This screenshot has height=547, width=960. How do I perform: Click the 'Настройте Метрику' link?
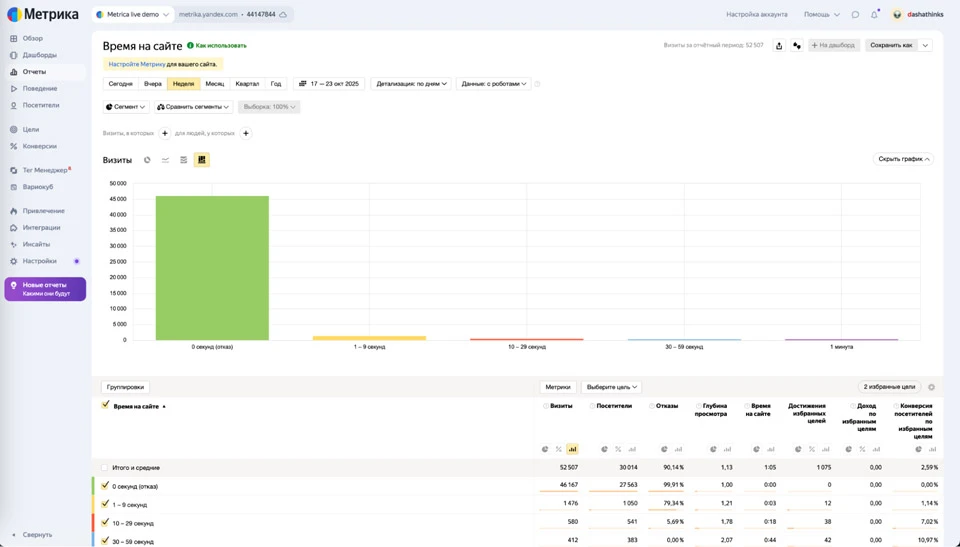click(137, 64)
